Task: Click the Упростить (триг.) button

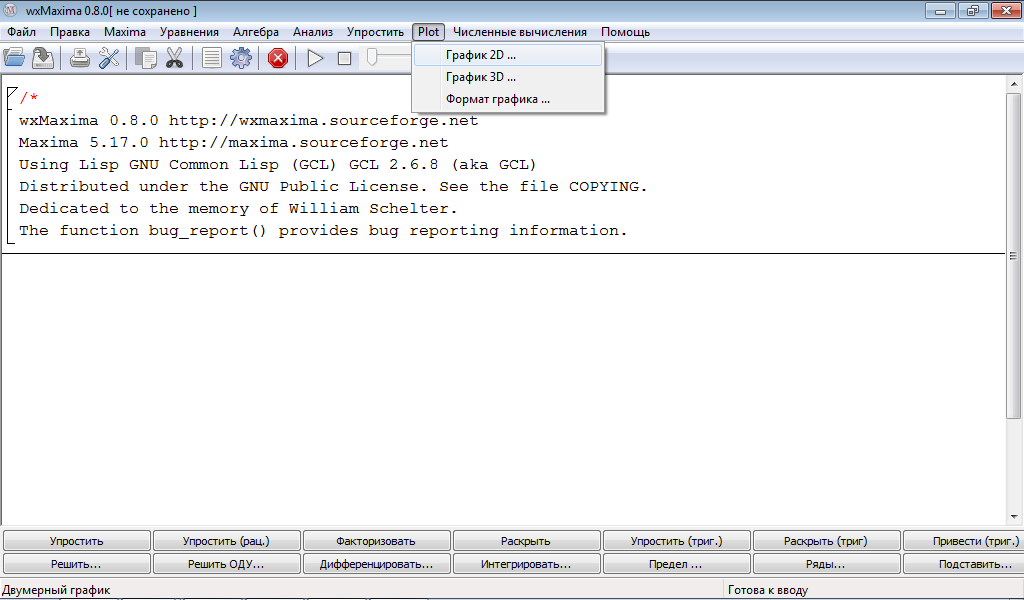Action: [677, 541]
